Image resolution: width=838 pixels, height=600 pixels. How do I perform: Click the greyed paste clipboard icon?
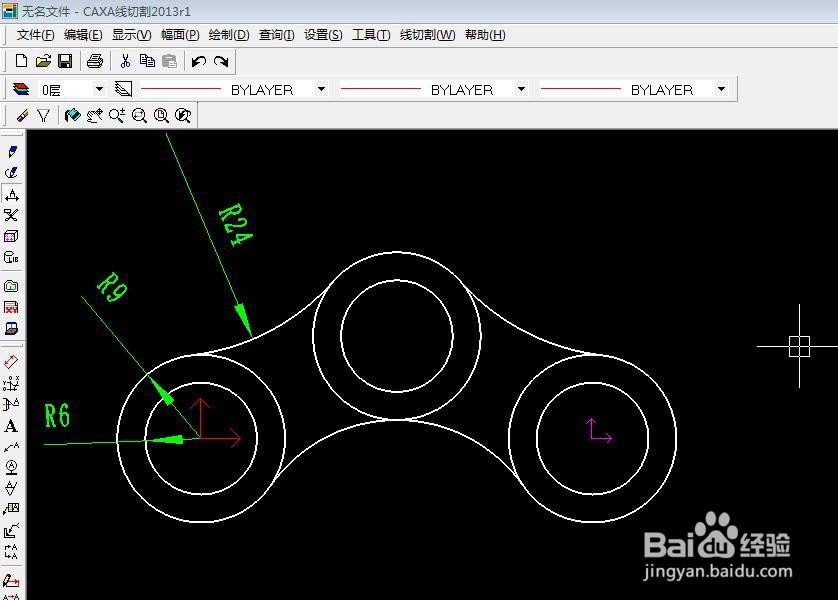click(x=169, y=61)
